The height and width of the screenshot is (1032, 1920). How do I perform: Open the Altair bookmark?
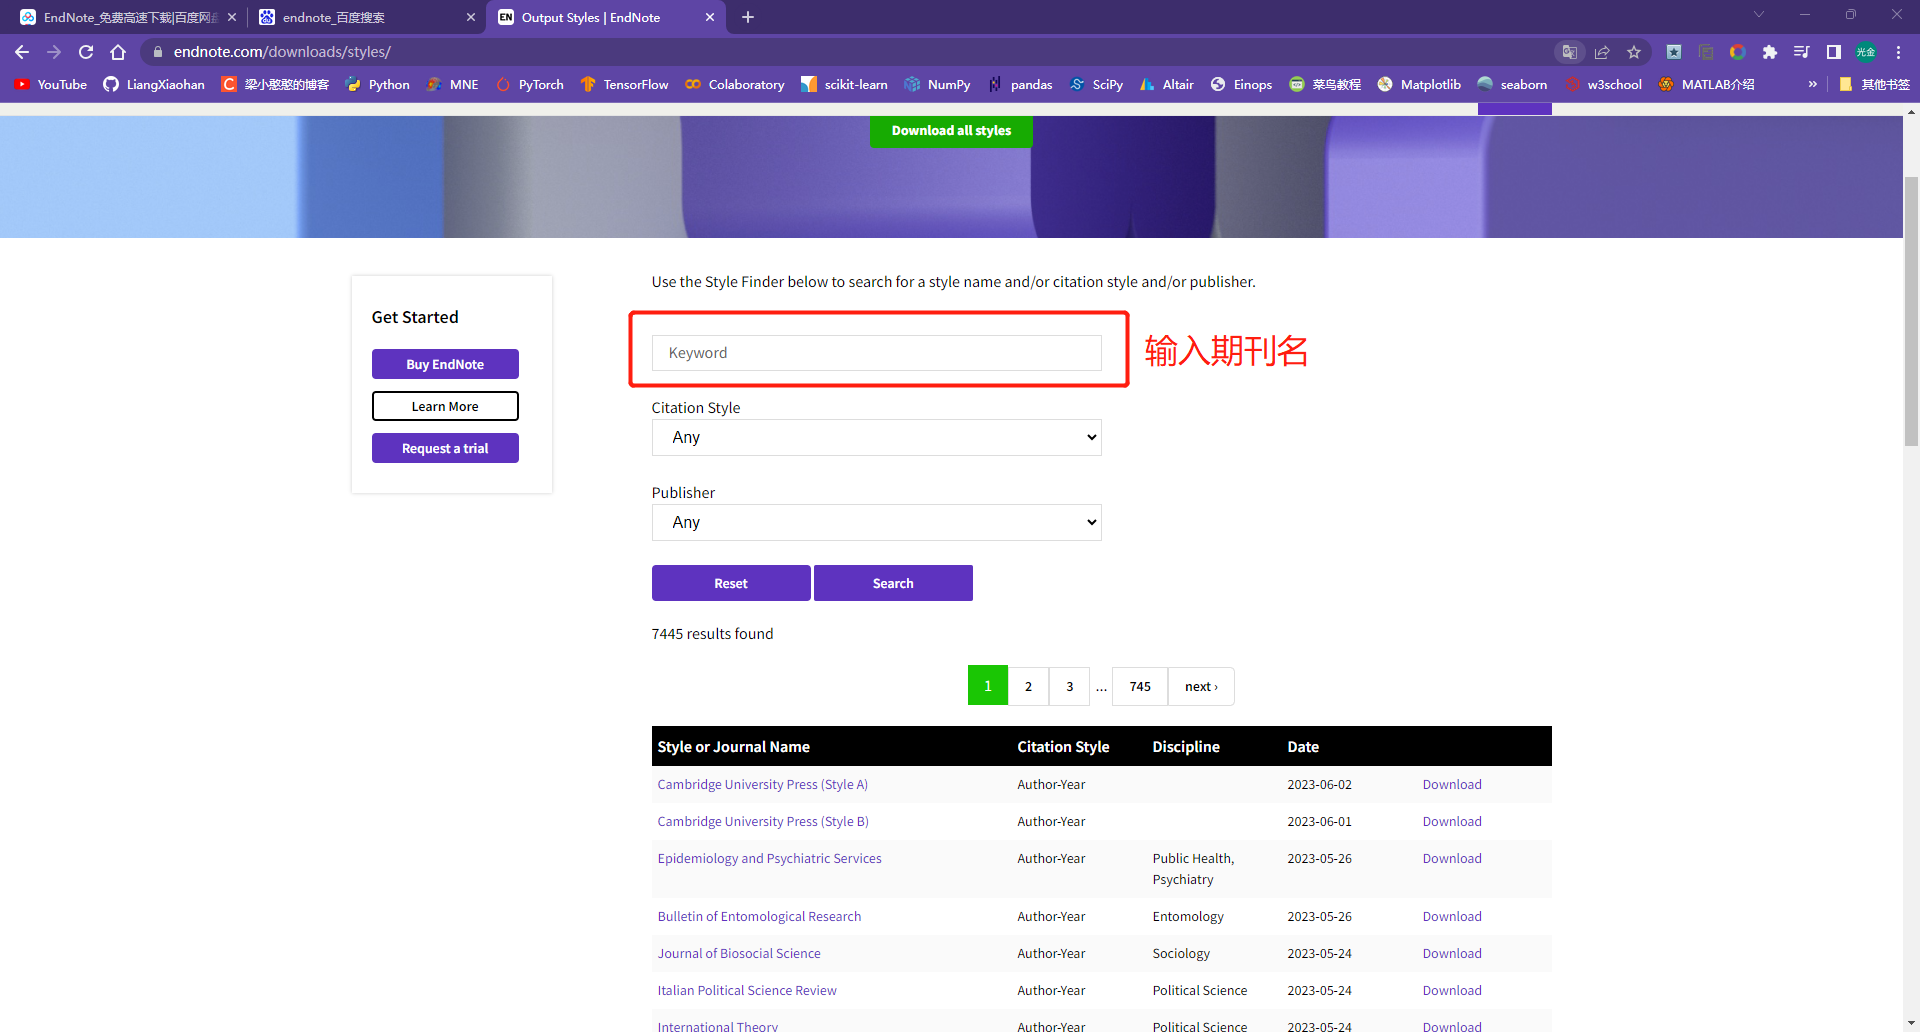pyautogui.click(x=1167, y=84)
